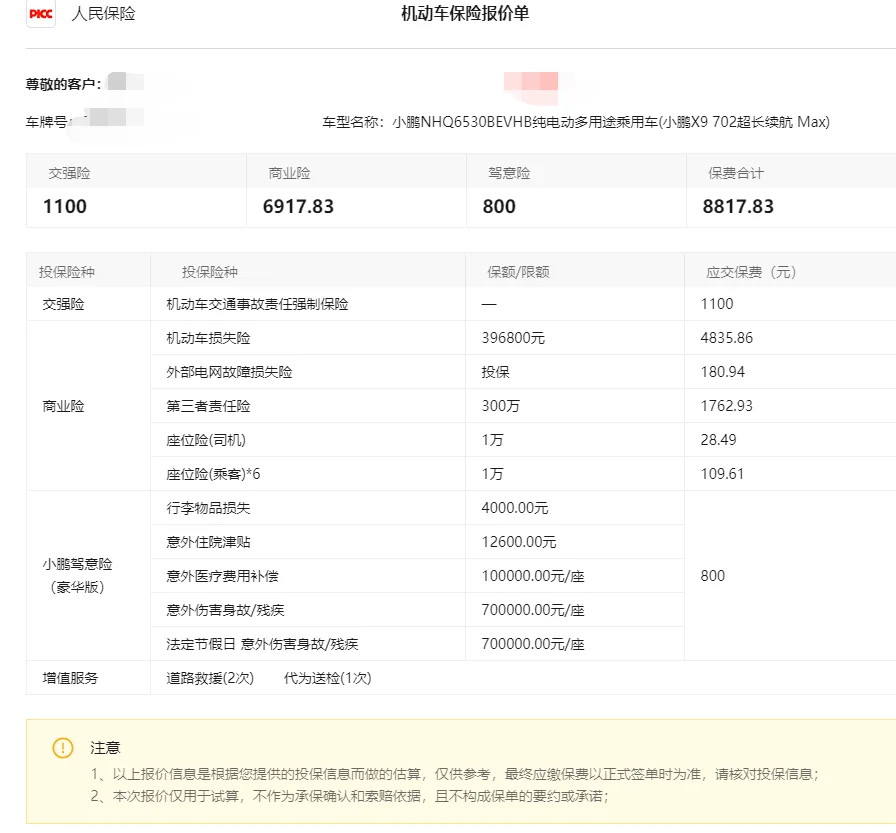Click the 交强险 label in the summary card

tap(69, 173)
